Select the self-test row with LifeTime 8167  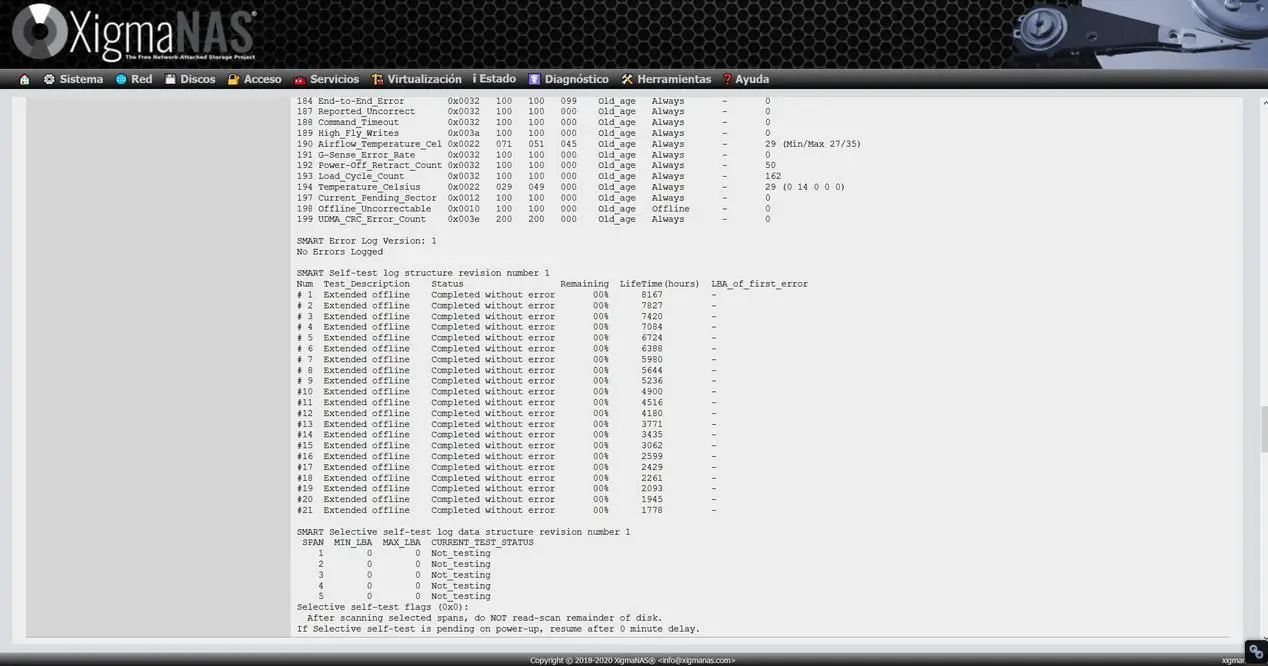pos(506,295)
